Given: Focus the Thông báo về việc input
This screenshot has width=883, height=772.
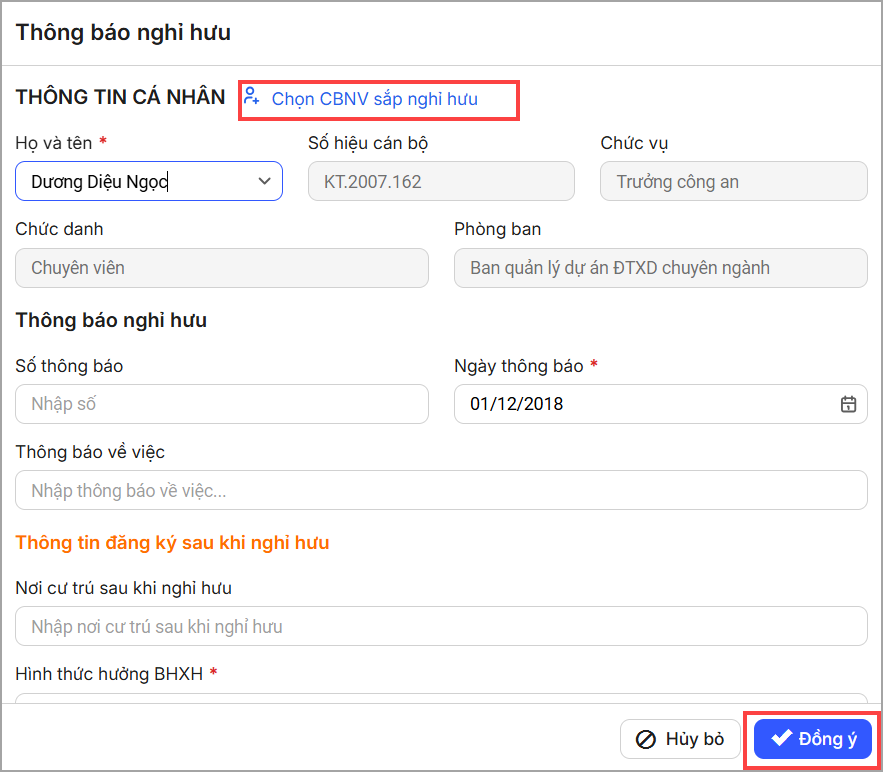Looking at the screenshot, I should click(441, 491).
